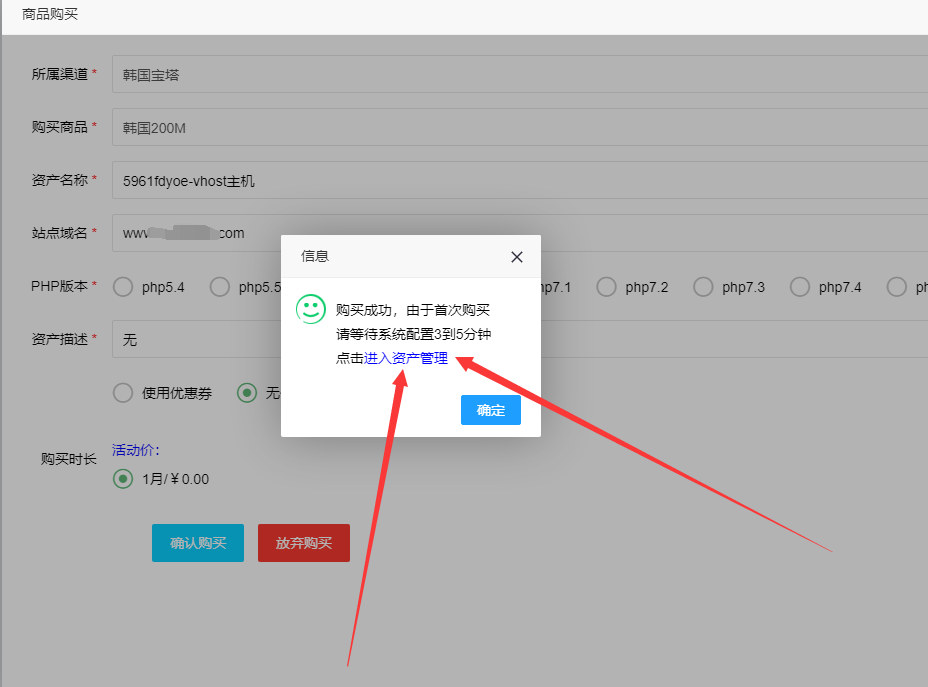This screenshot has width=928, height=687.
Task: Click the 放弃购买 cancel button
Action: tap(303, 543)
